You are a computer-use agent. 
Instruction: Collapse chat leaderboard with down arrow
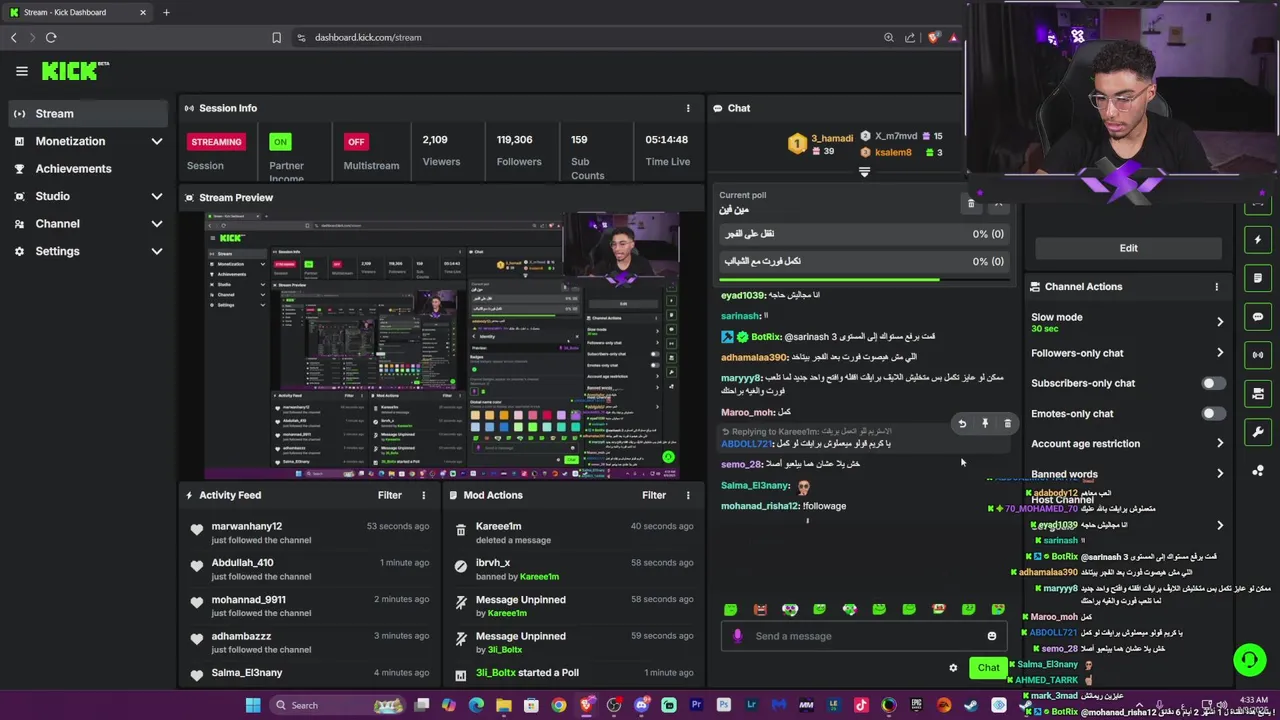[x=864, y=172]
